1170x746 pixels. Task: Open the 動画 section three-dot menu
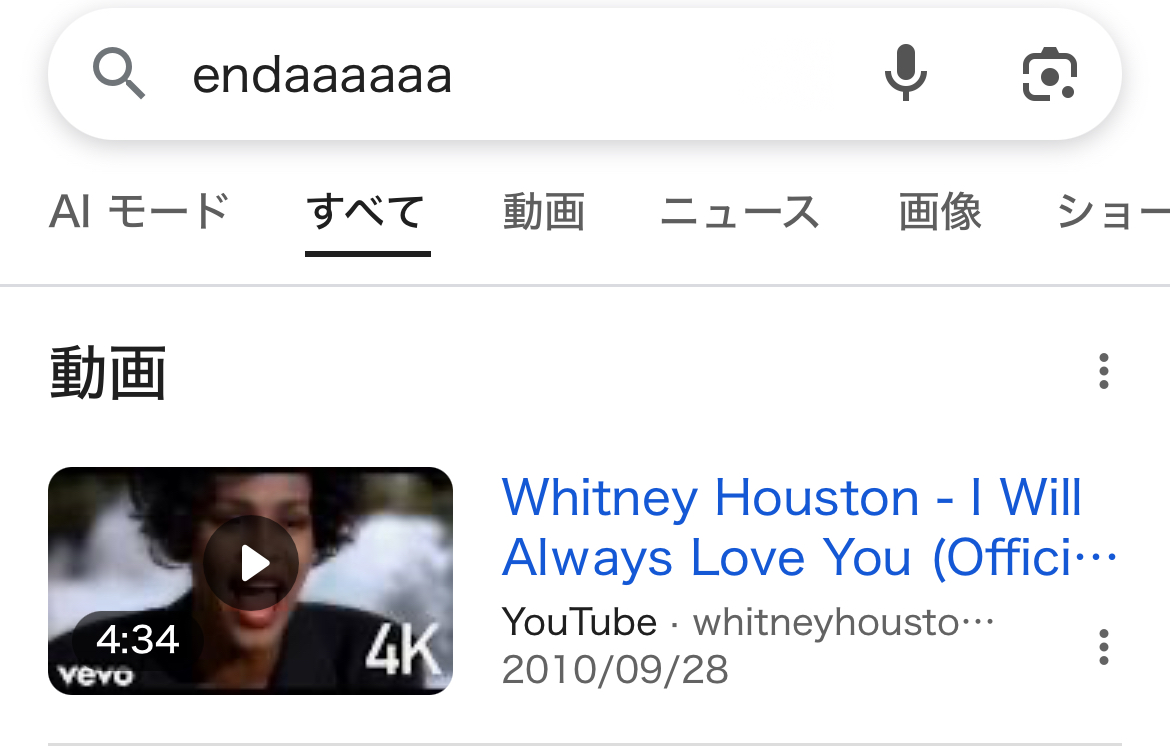(x=1104, y=371)
